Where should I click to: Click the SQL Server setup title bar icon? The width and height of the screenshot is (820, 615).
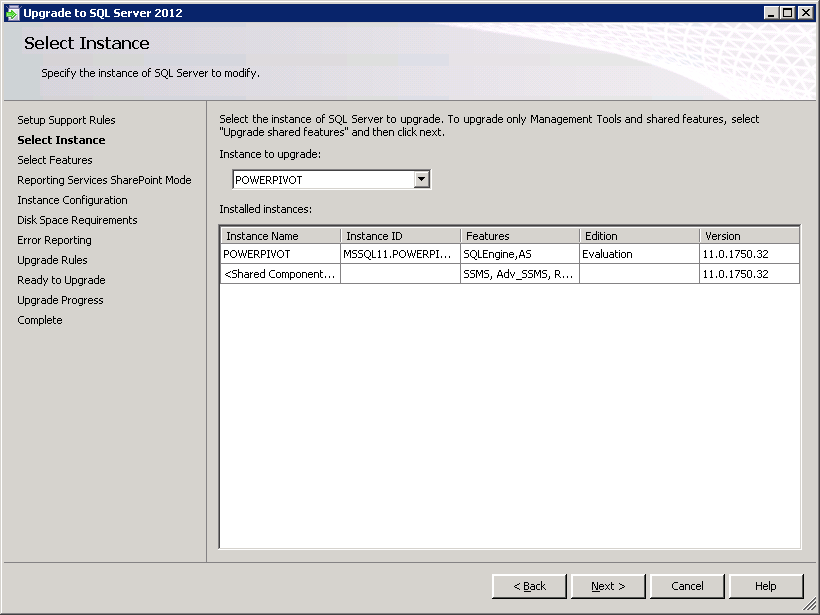[12, 13]
